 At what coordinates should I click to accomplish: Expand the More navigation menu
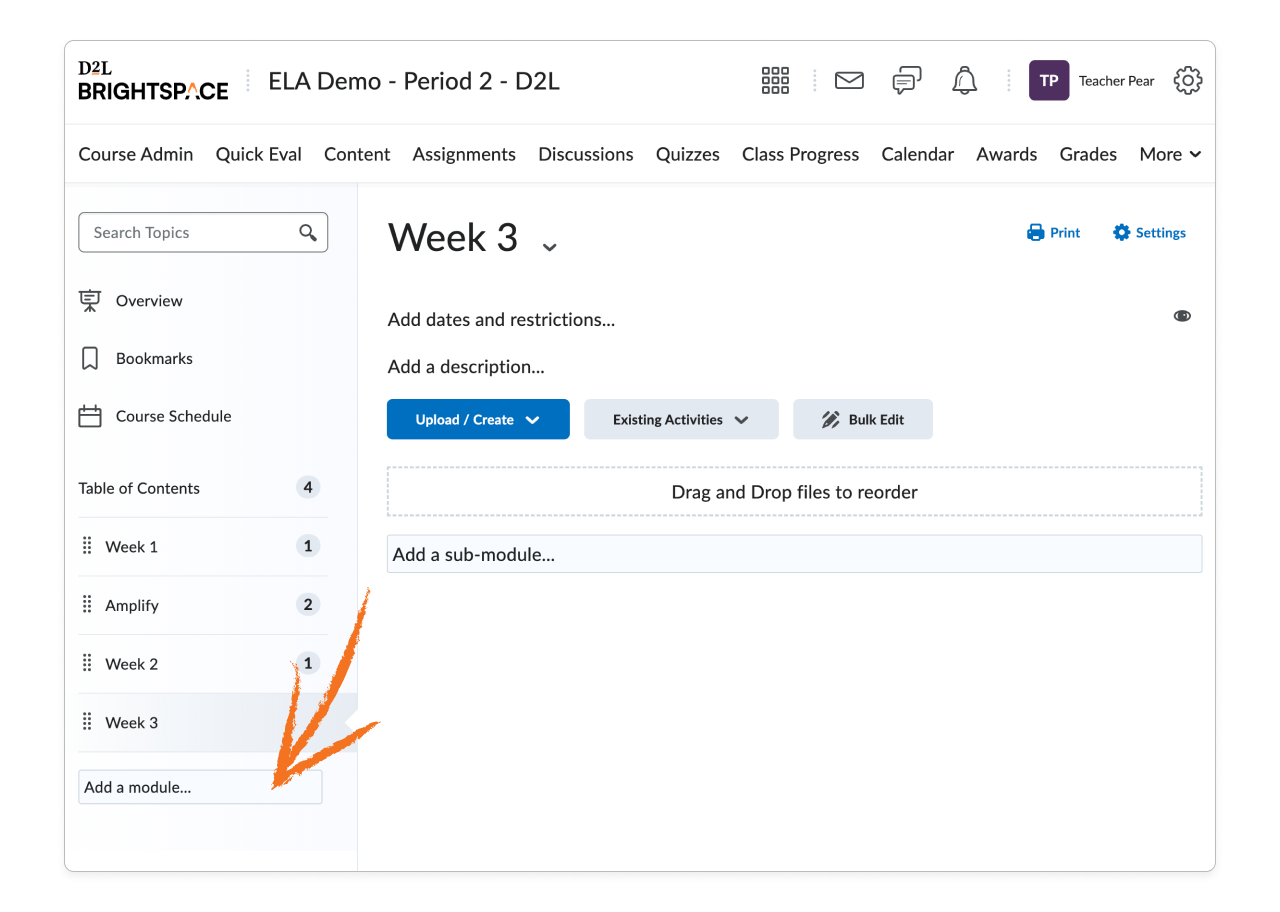click(x=1170, y=154)
